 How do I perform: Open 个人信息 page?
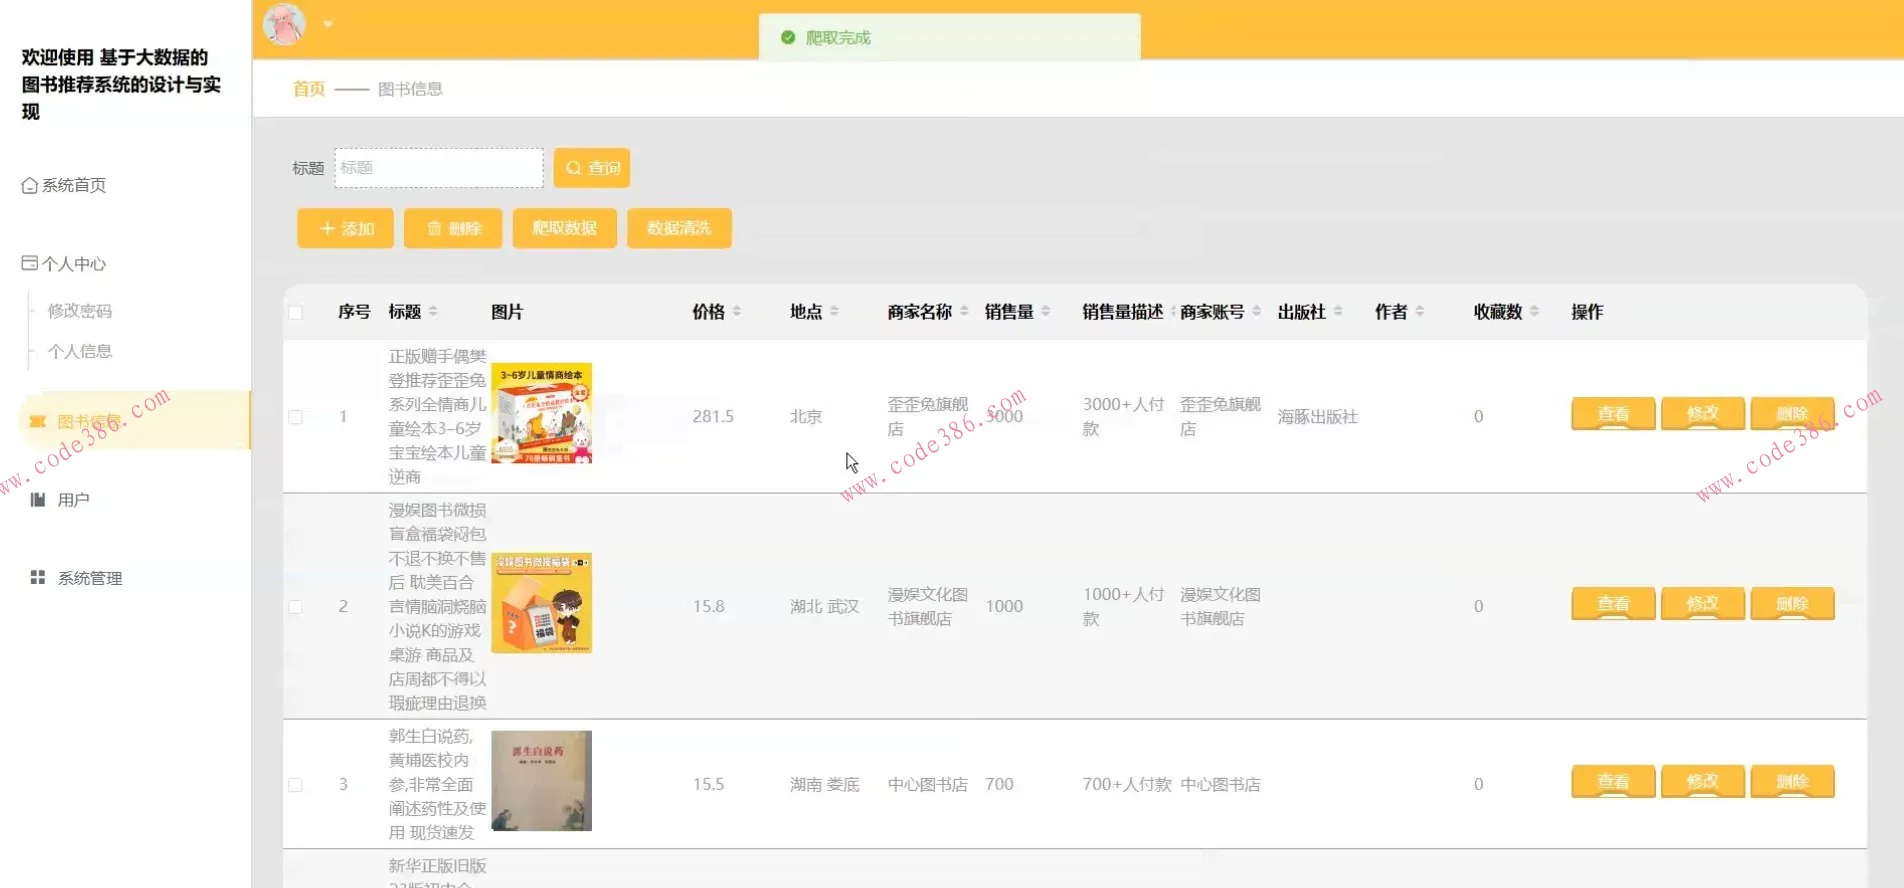point(80,351)
